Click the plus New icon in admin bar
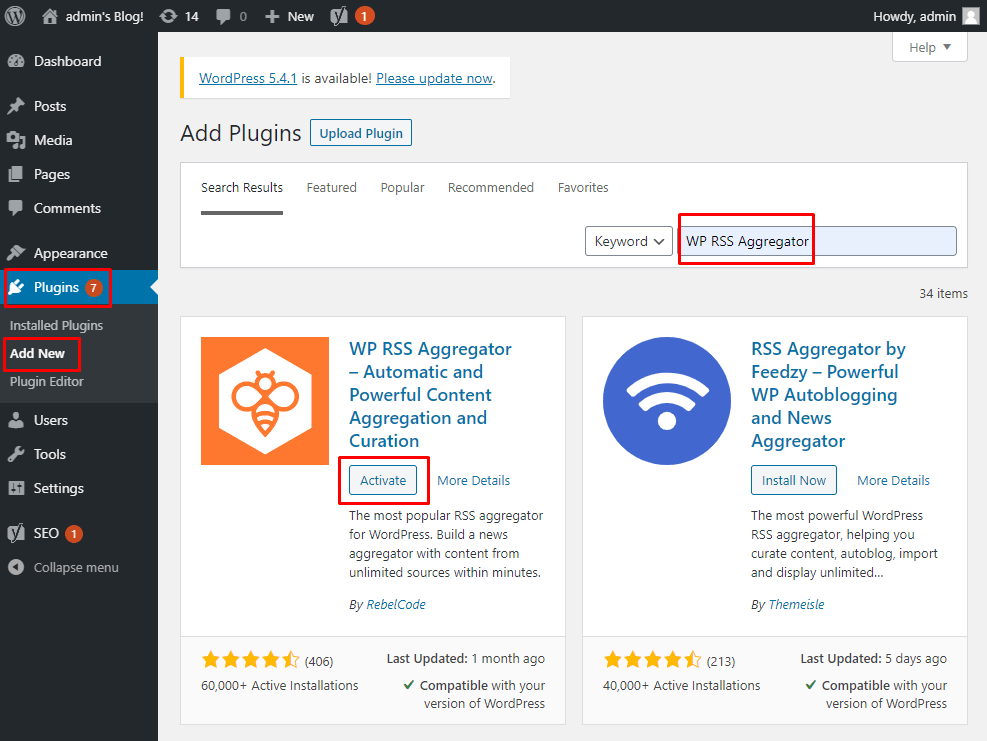This screenshot has height=741, width=987. point(272,16)
